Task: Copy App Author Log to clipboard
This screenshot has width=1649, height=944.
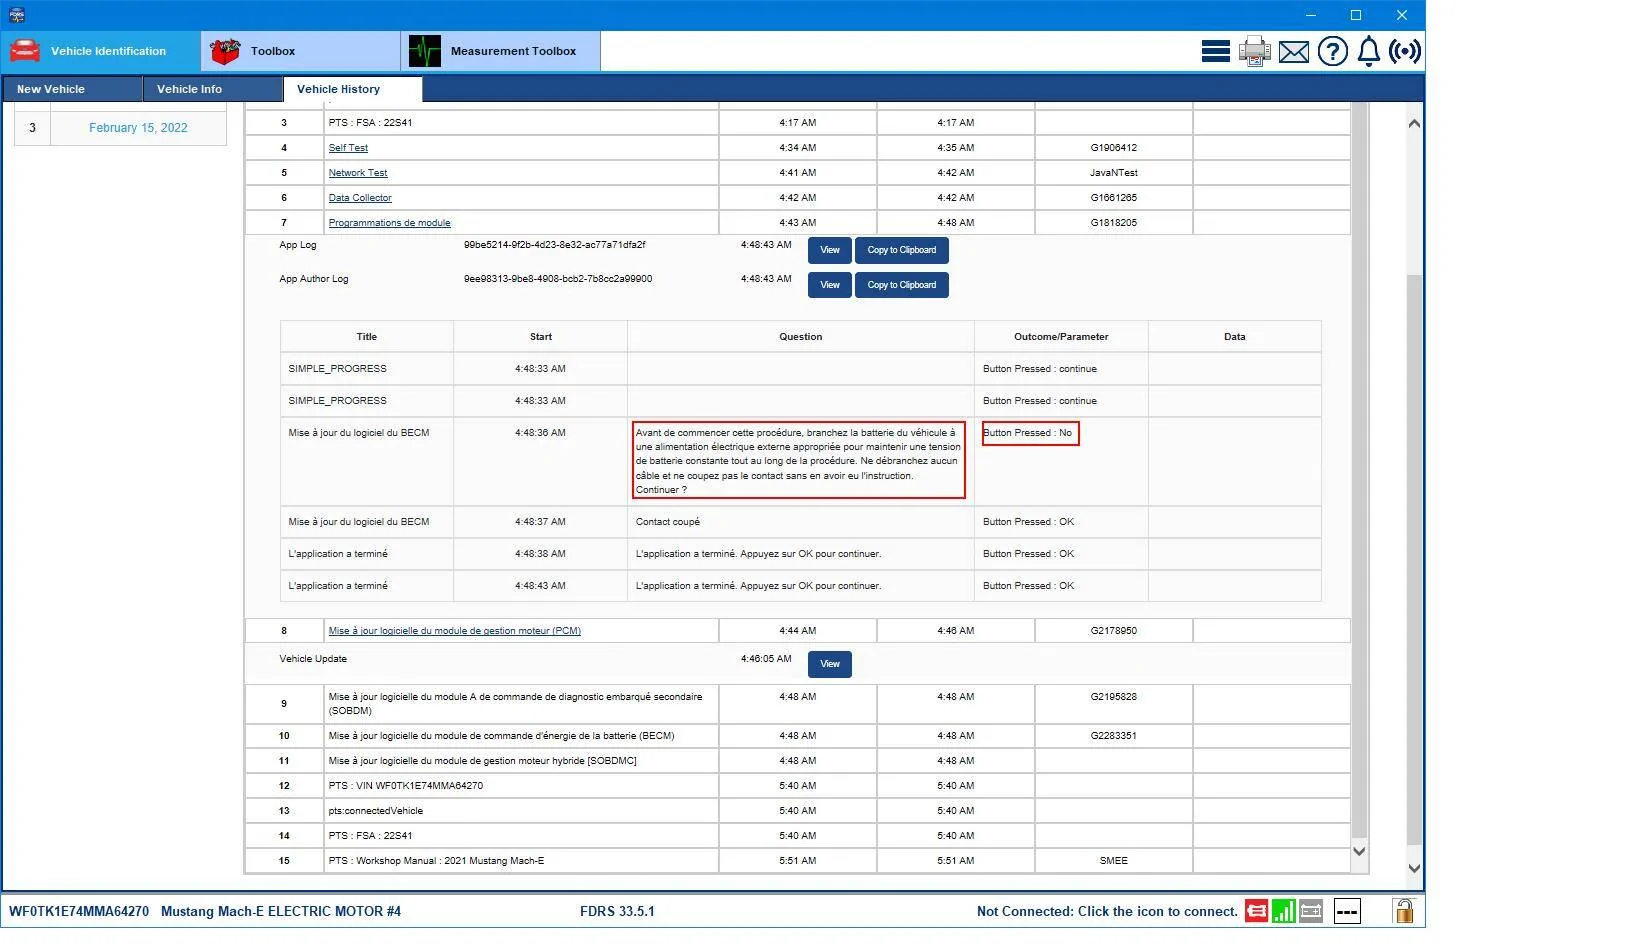Action: coord(901,285)
